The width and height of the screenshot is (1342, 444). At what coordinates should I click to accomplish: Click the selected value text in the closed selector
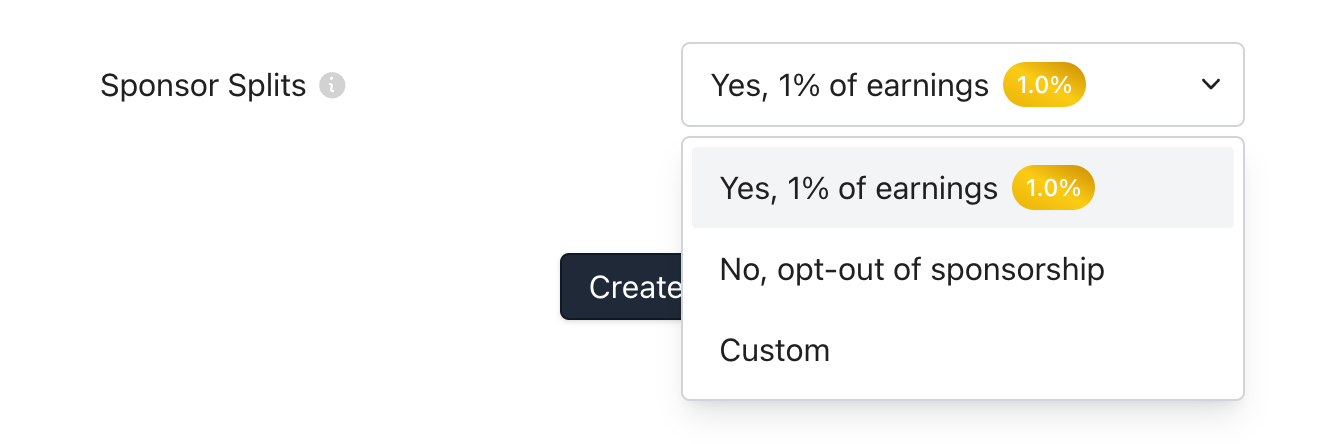pos(849,85)
